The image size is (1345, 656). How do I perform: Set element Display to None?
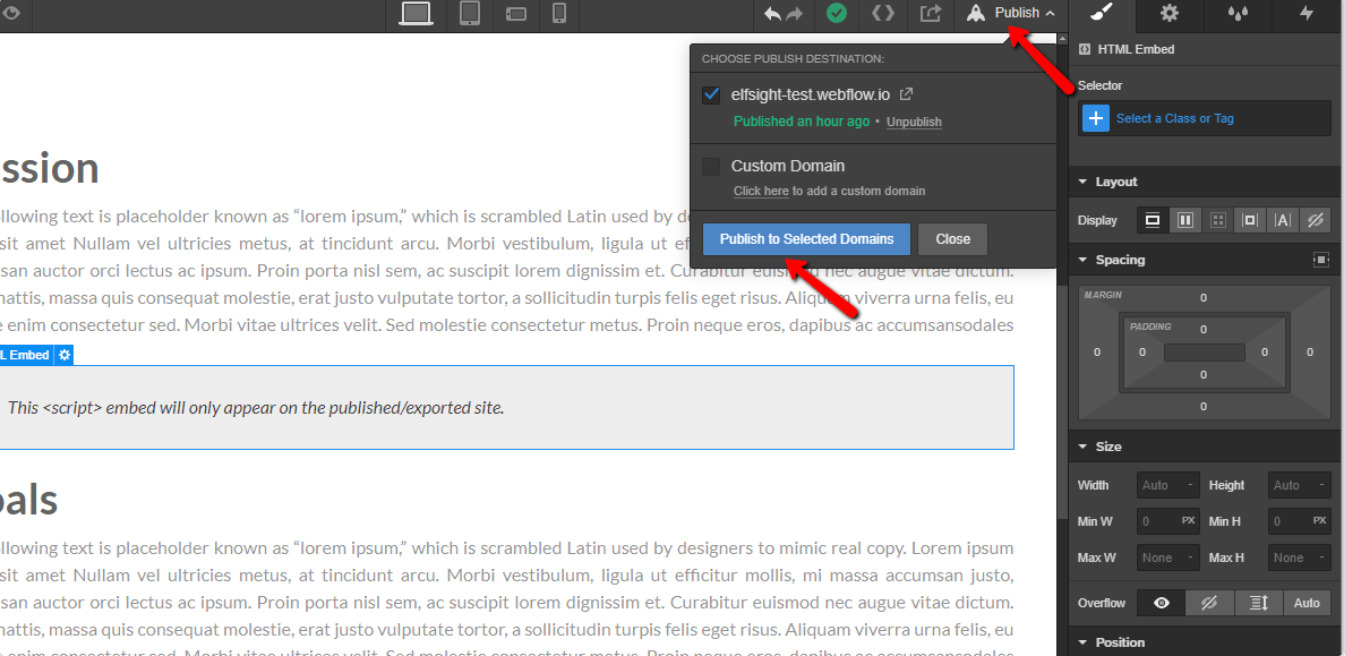click(1316, 220)
